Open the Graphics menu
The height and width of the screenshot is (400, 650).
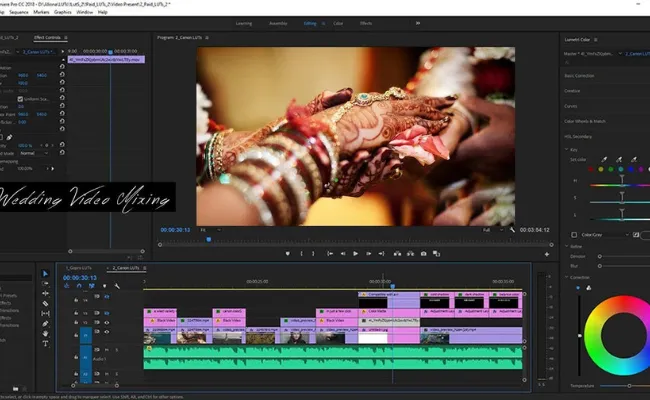coord(63,12)
